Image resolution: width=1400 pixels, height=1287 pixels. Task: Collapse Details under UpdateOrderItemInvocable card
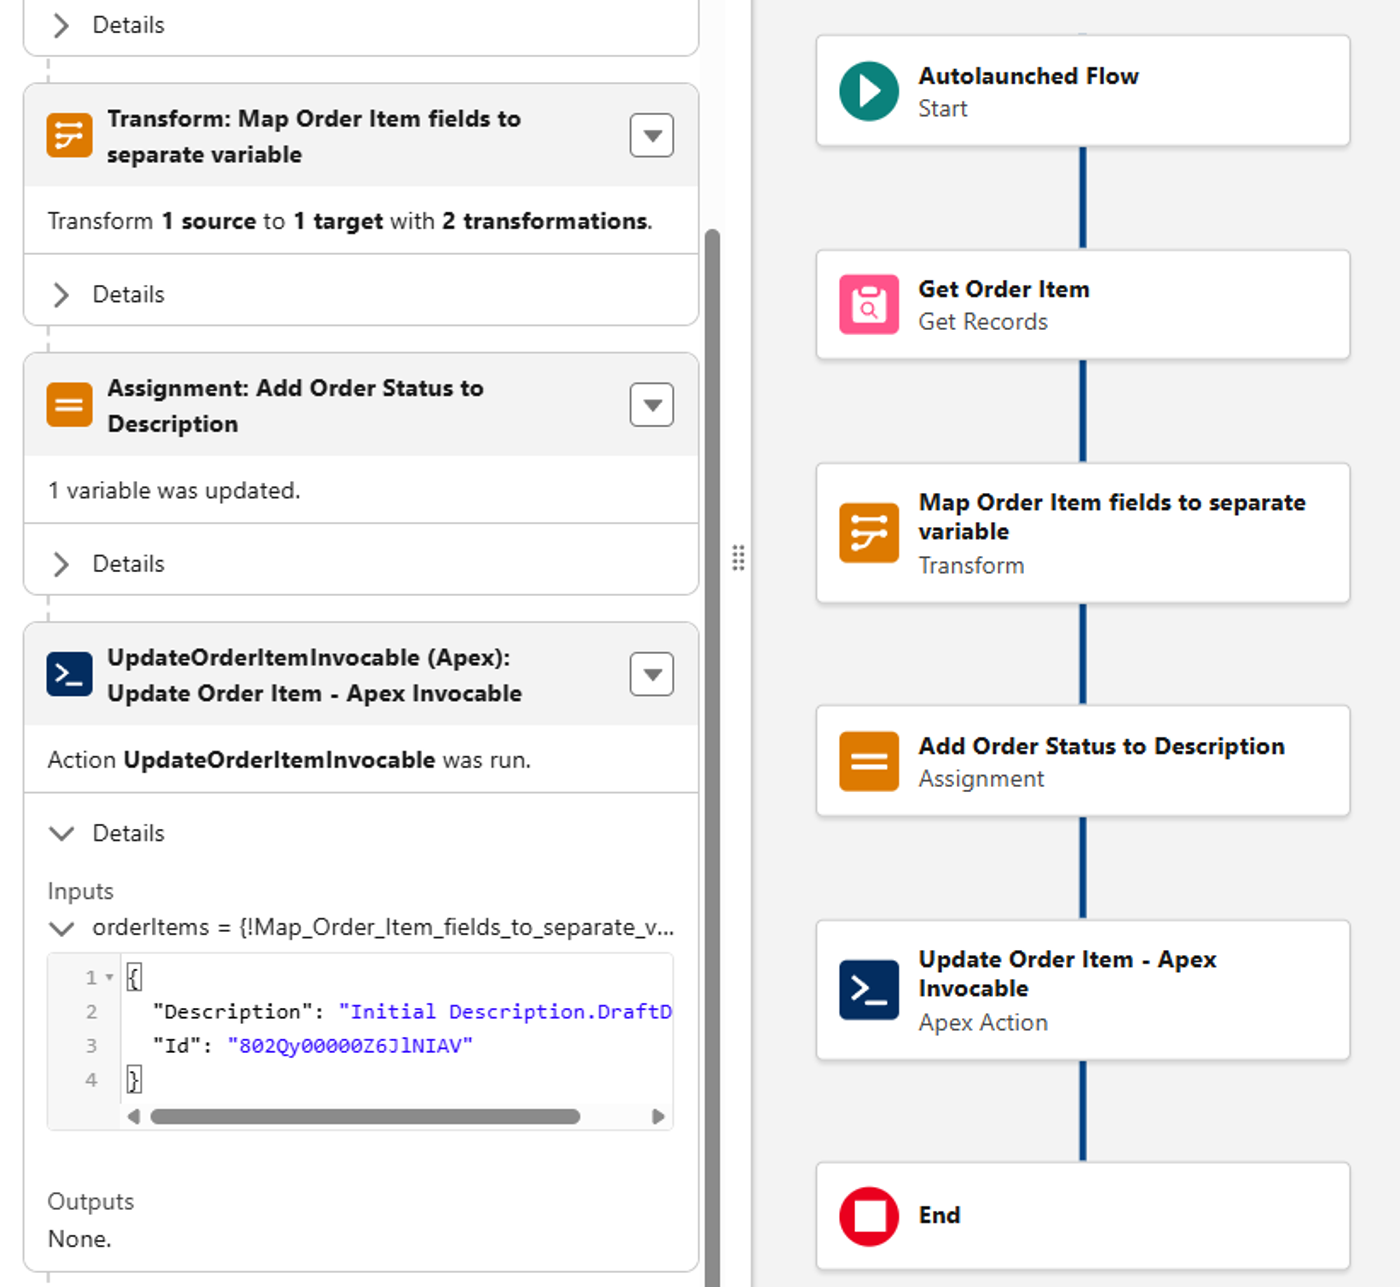tap(61, 833)
